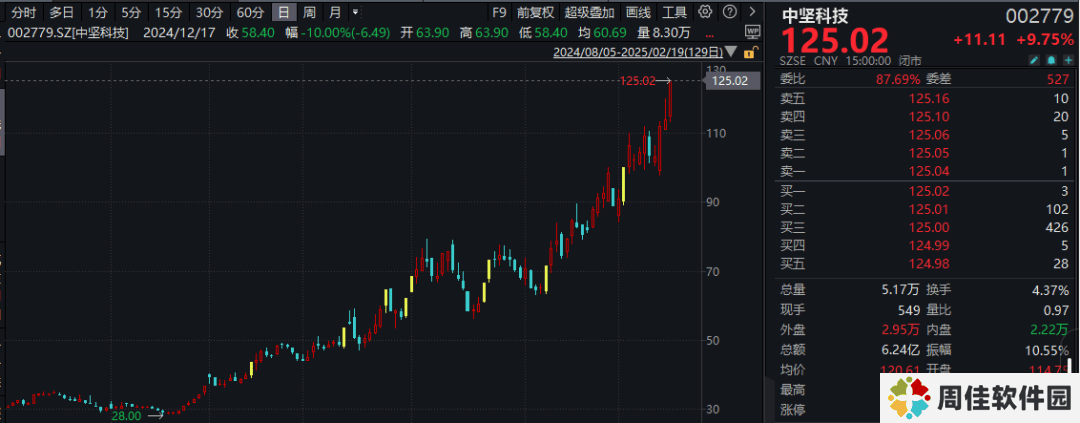Click the 买四 price 124.99
The height and width of the screenshot is (423, 1080).
coord(927,245)
